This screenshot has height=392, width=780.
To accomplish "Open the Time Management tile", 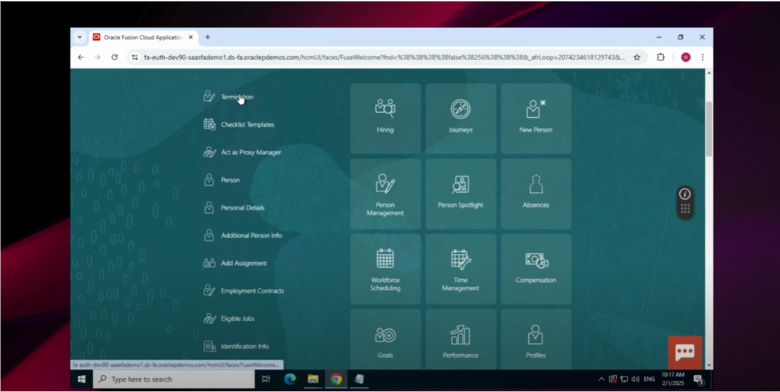I will [460, 269].
